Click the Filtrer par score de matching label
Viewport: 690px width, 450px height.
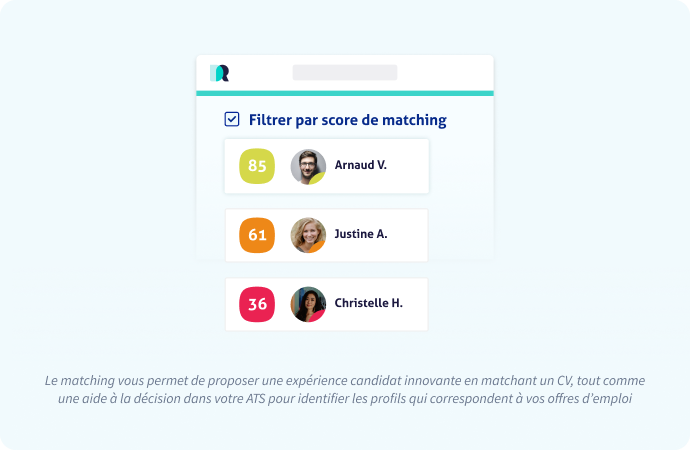tap(348, 120)
